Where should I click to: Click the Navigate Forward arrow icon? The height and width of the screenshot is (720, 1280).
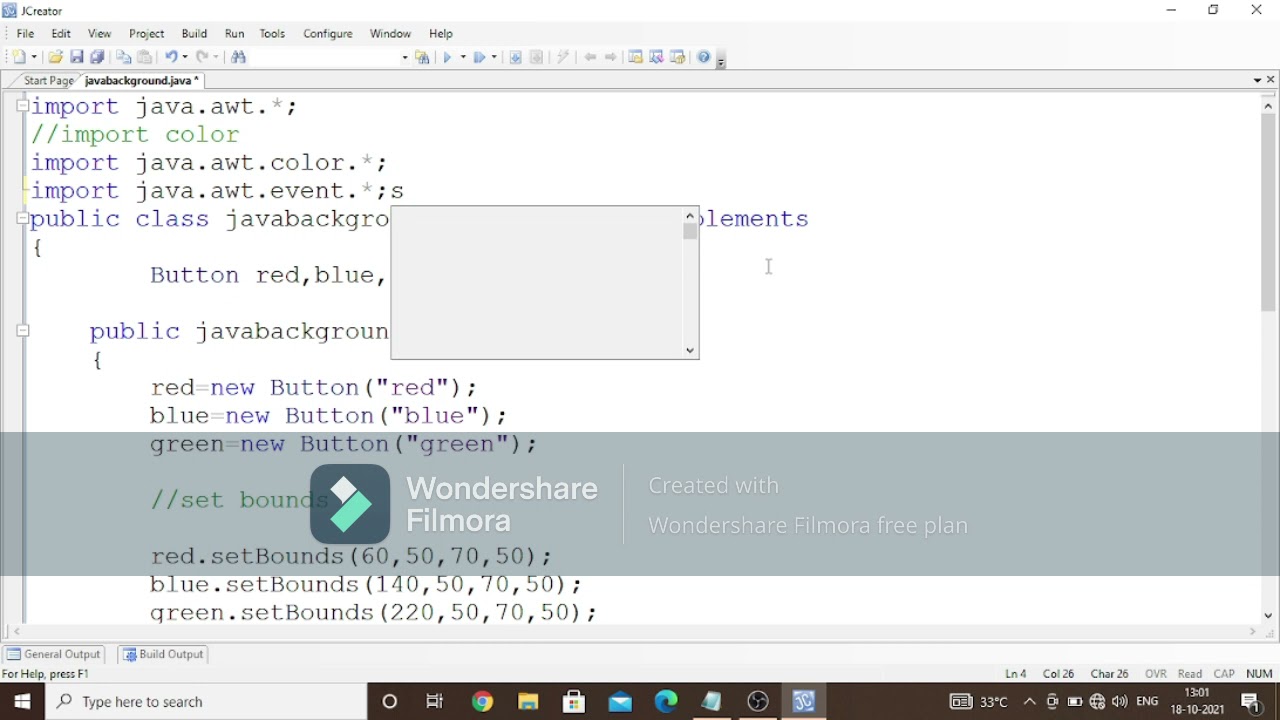[x=611, y=57]
